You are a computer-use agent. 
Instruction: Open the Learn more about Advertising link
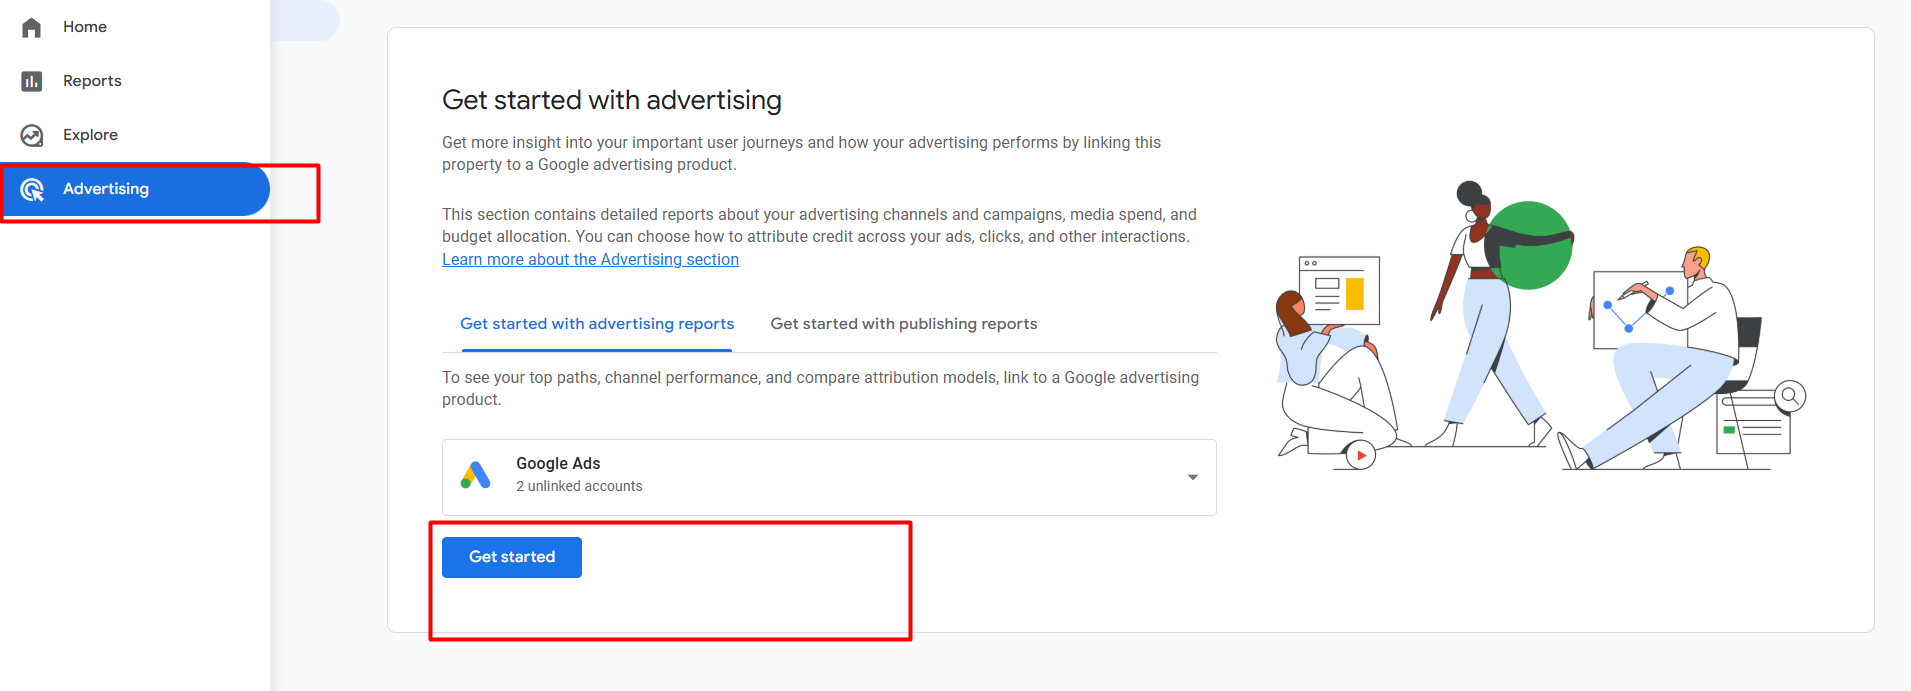[590, 260]
